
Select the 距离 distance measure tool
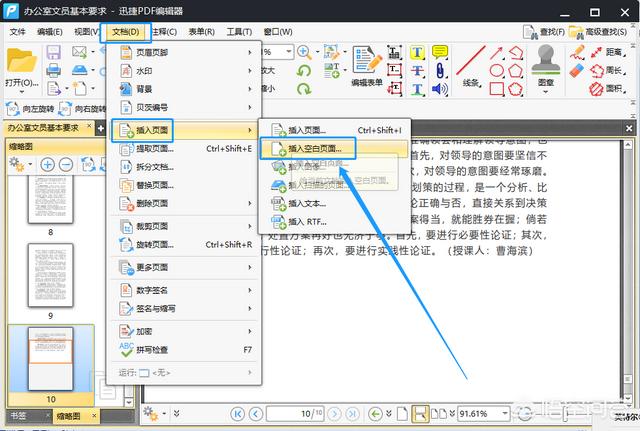[607, 52]
